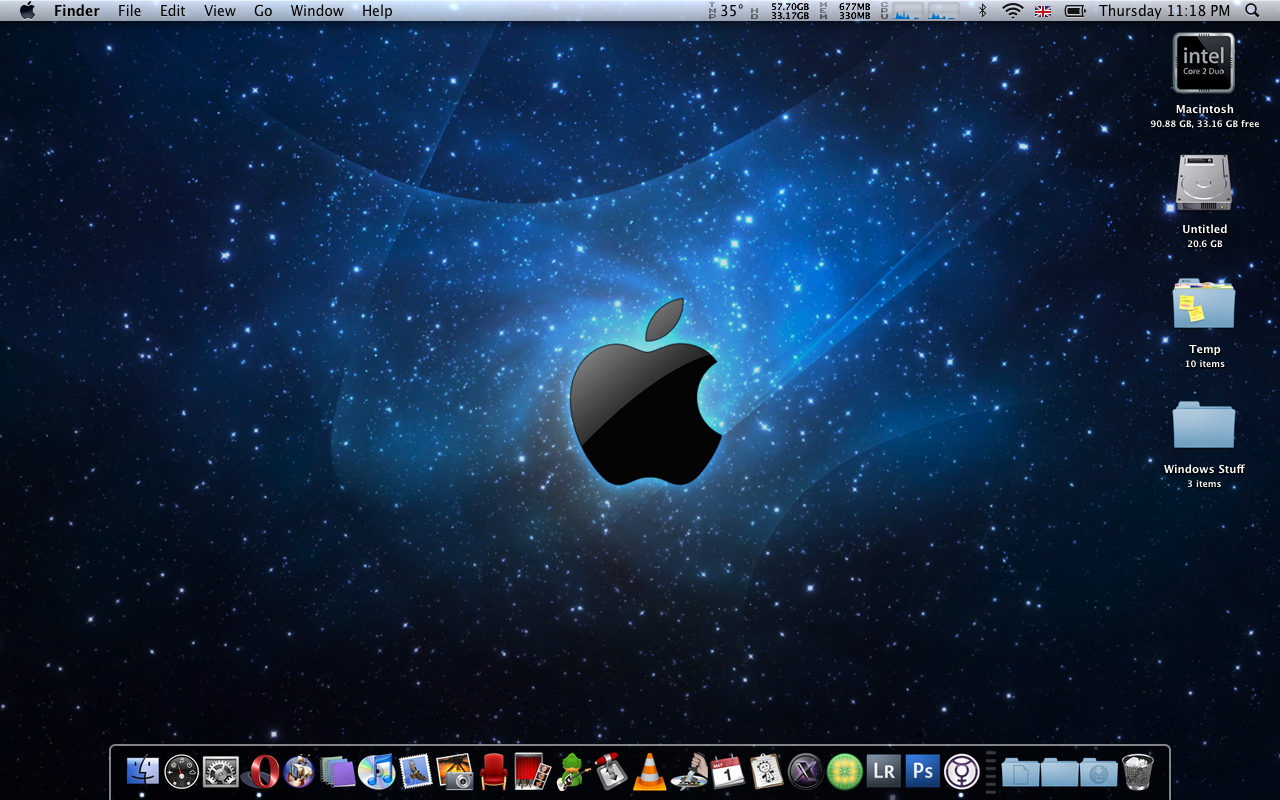This screenshot has width=1280, height=800.
Task: Launch Transmission from the Dock
Action: click(x=611, y=771)
